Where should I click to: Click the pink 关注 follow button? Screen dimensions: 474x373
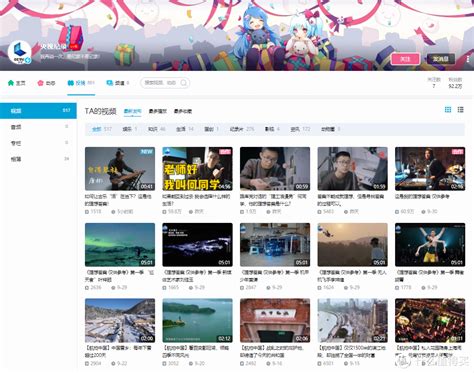coord(405,59)
